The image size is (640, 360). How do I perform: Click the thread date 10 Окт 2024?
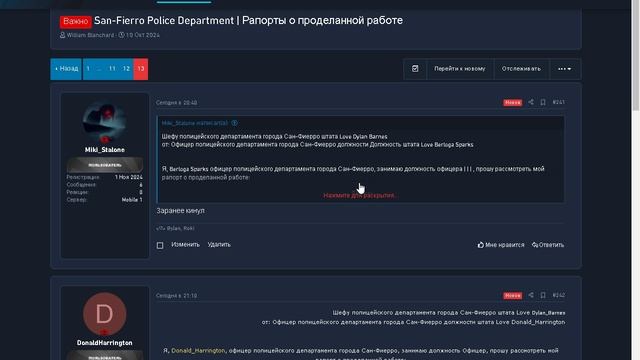142,35
